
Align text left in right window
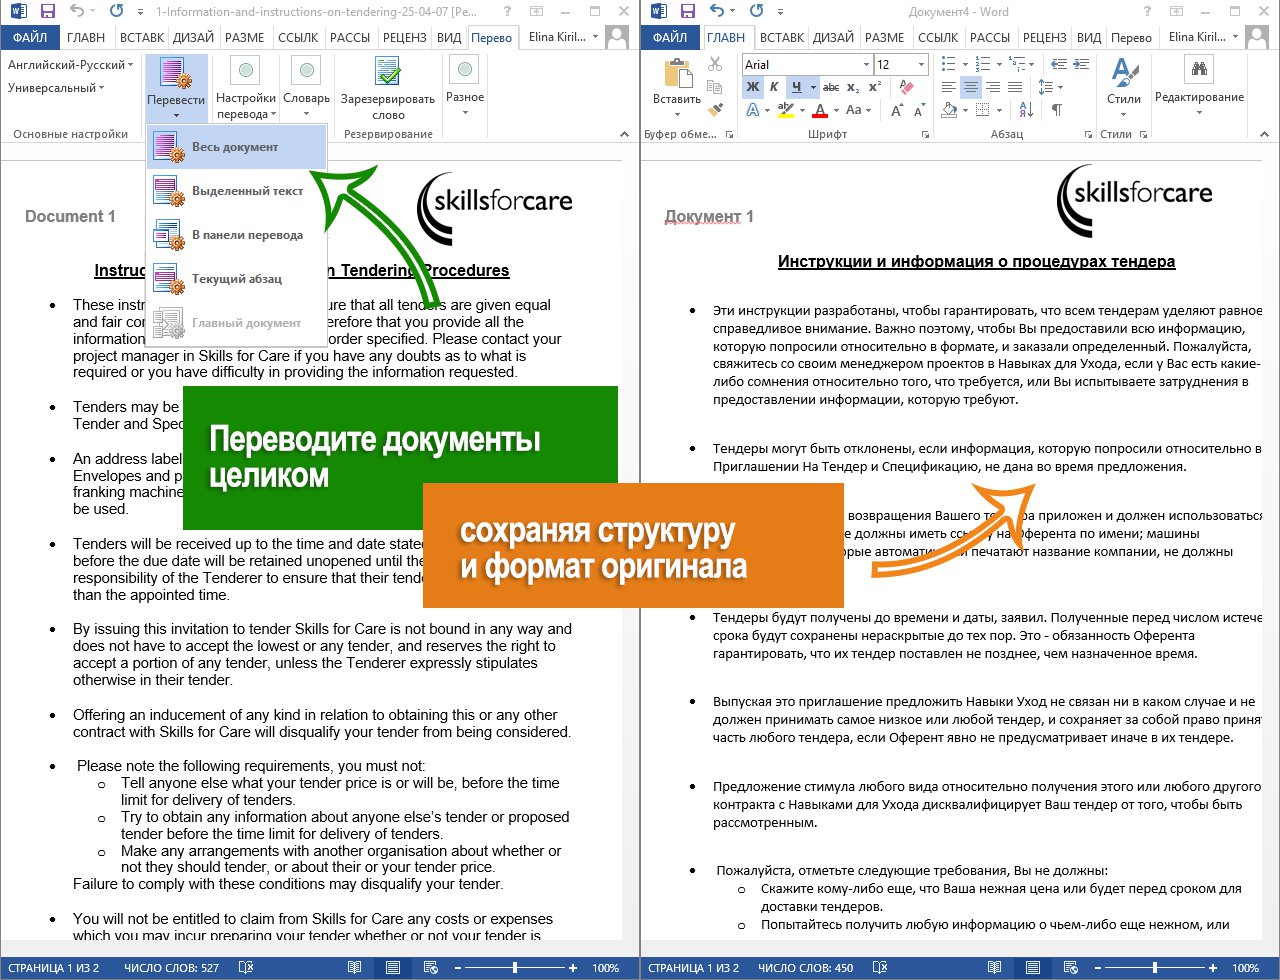point(950,87)
